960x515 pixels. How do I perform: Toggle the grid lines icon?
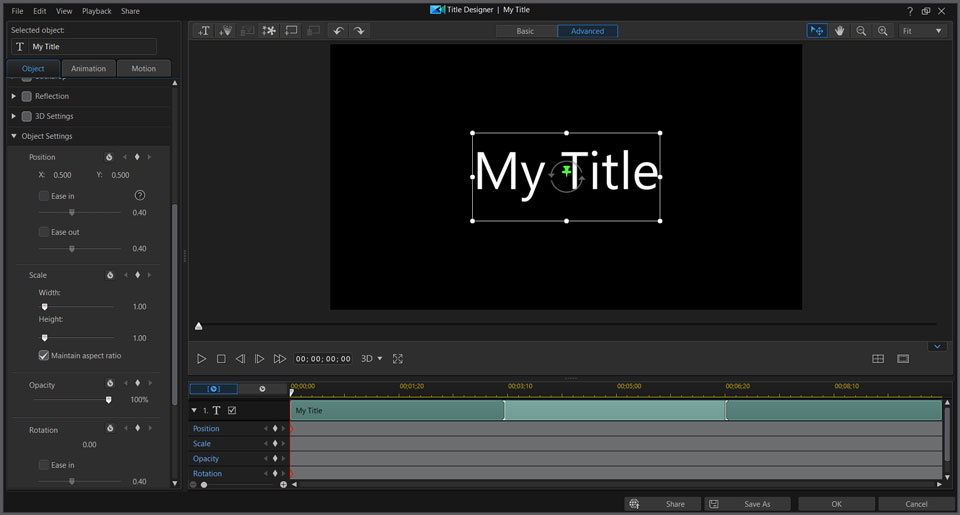tap(878, 359)
